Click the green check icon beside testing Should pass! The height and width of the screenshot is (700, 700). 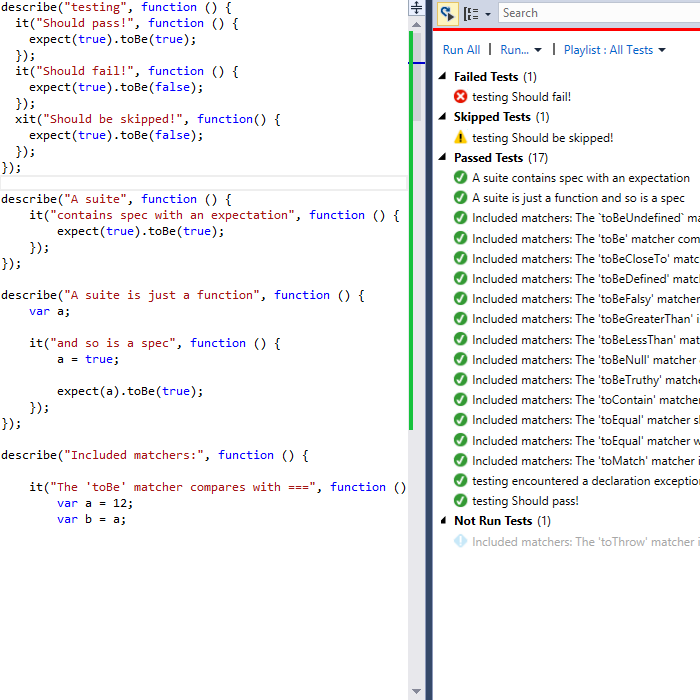460,501
